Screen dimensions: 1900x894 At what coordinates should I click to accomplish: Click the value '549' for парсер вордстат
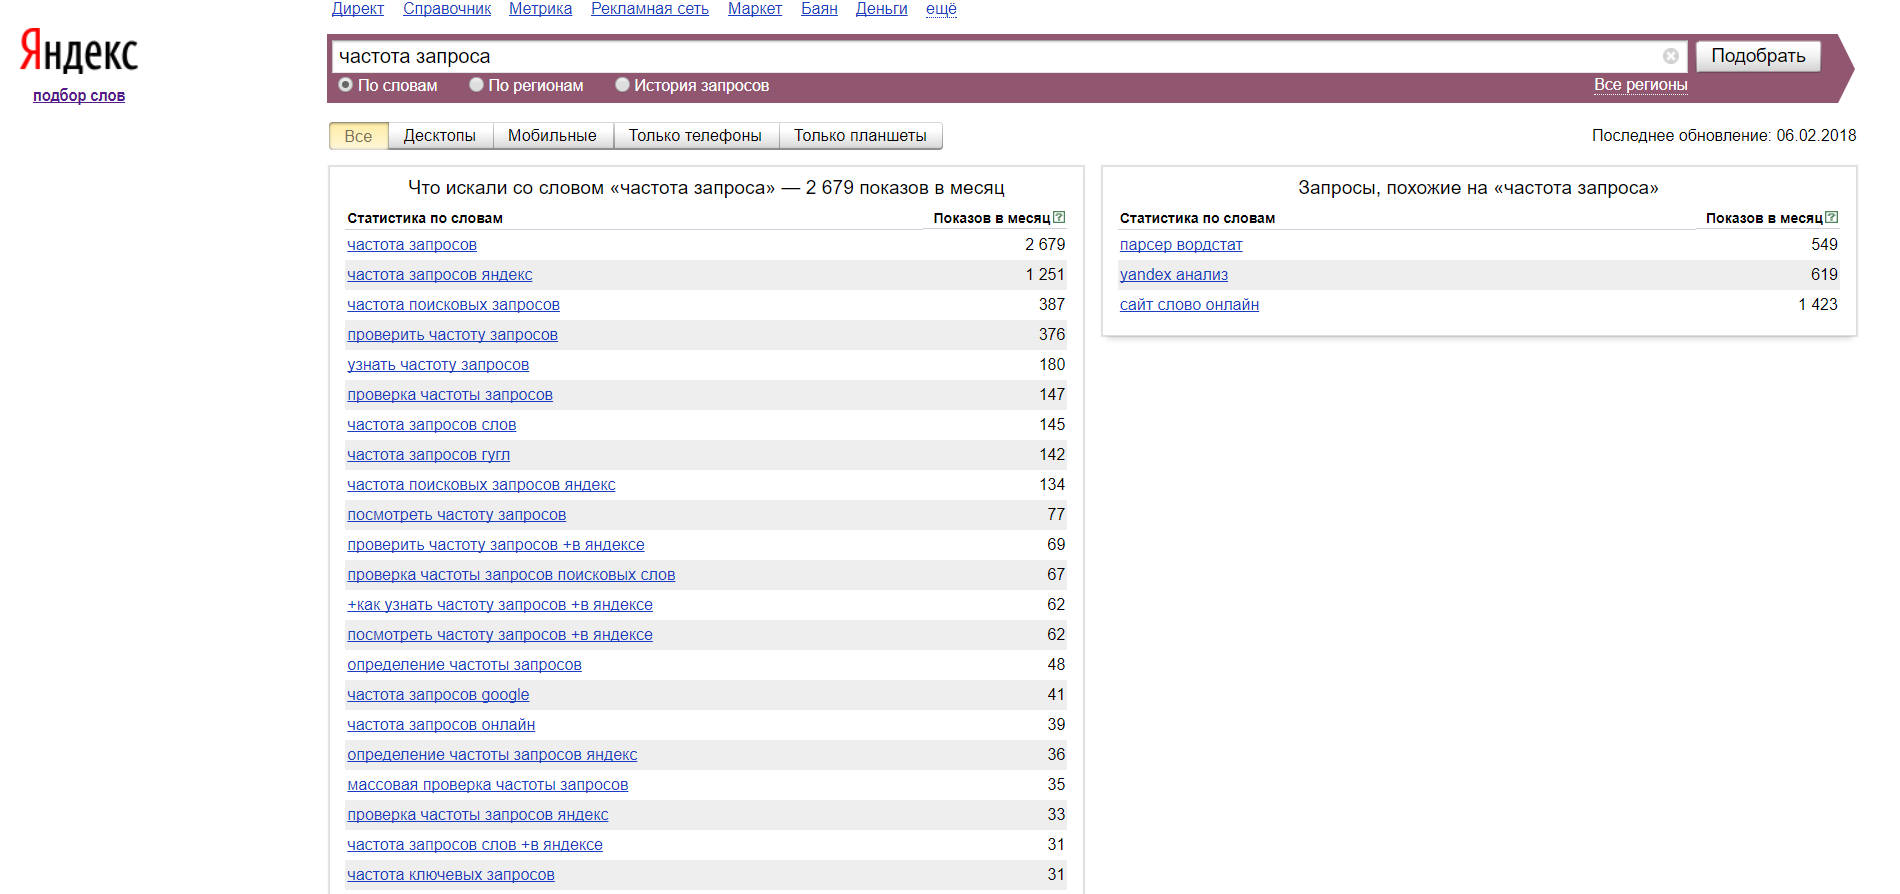coord(1824,245)
